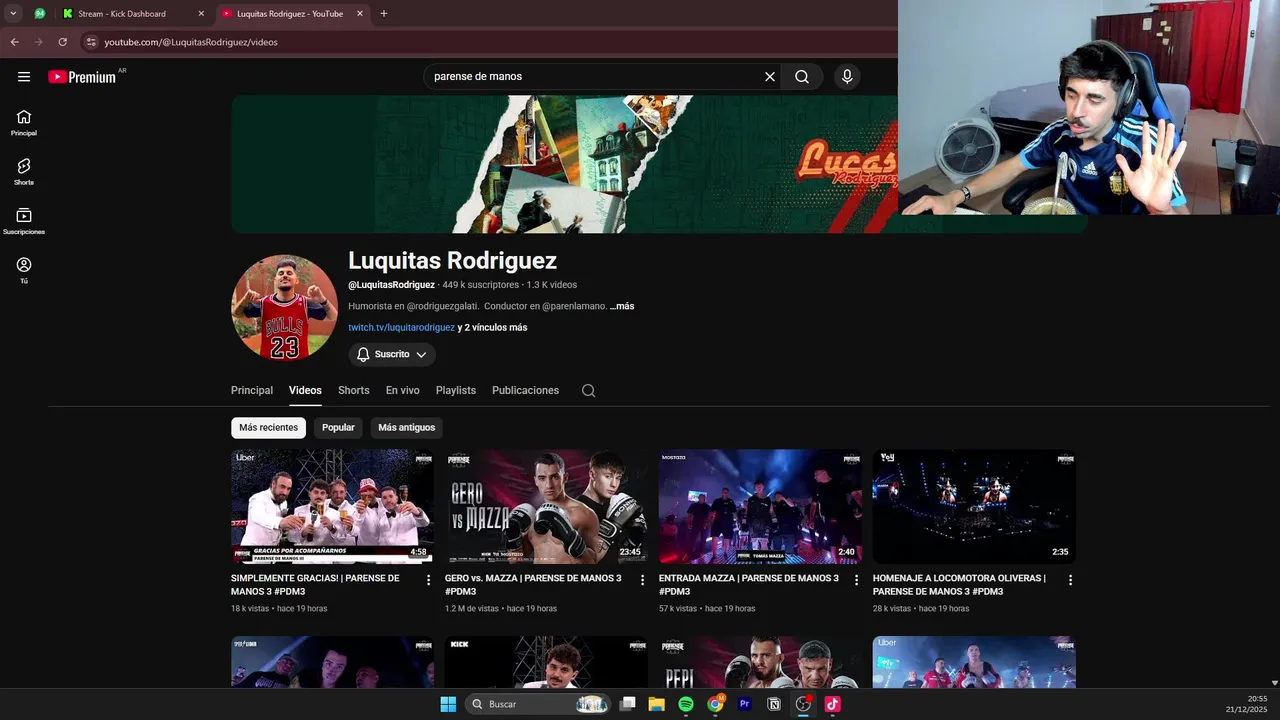Open options for HOMENAJE A LOCOMOTORA video

tap(1070, 580)
